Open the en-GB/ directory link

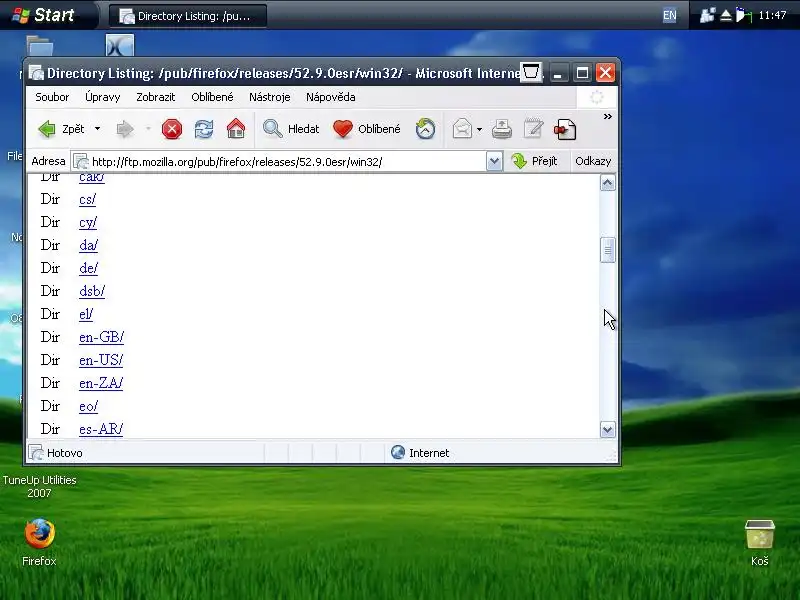coord(102,337)
